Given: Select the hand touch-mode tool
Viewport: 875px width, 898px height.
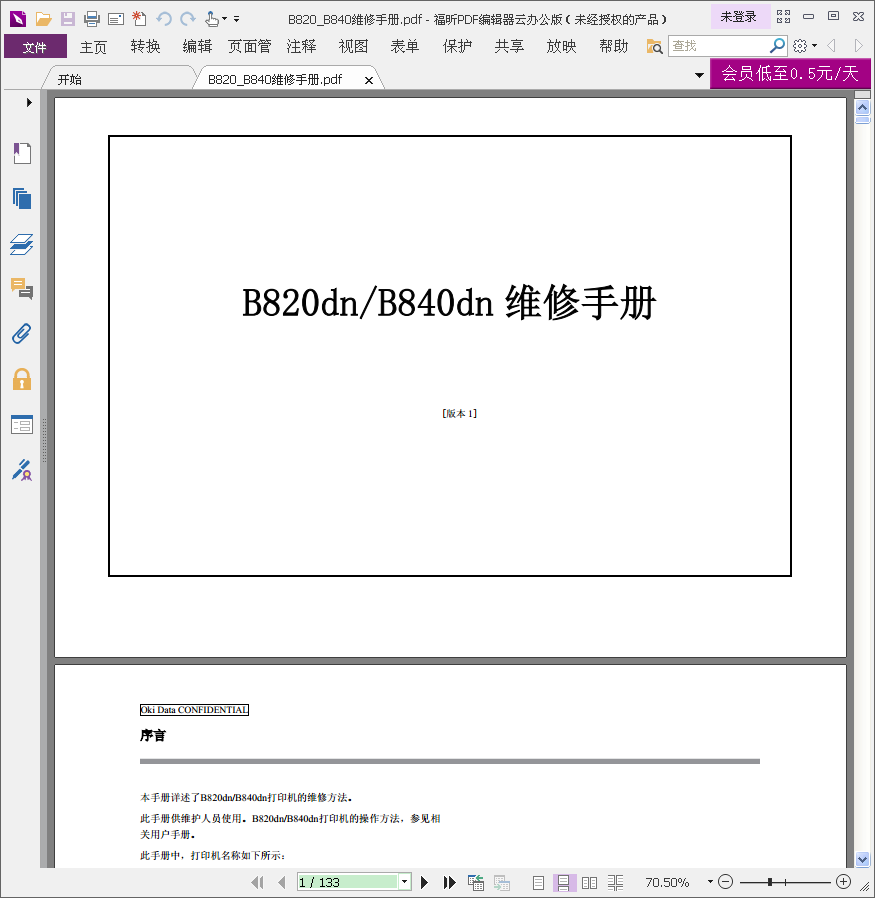Looking at the screenshot, I should click(212, 19).
